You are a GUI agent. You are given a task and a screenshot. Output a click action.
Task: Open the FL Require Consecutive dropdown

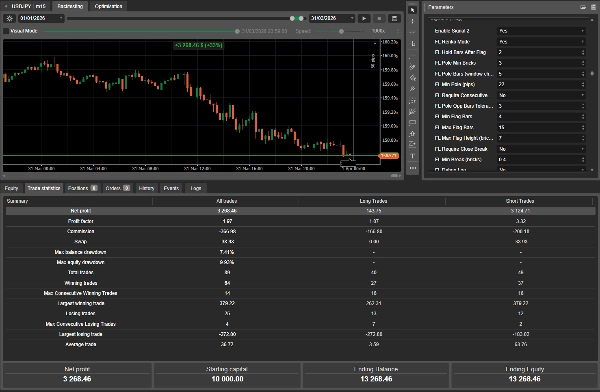pos(541,95)
